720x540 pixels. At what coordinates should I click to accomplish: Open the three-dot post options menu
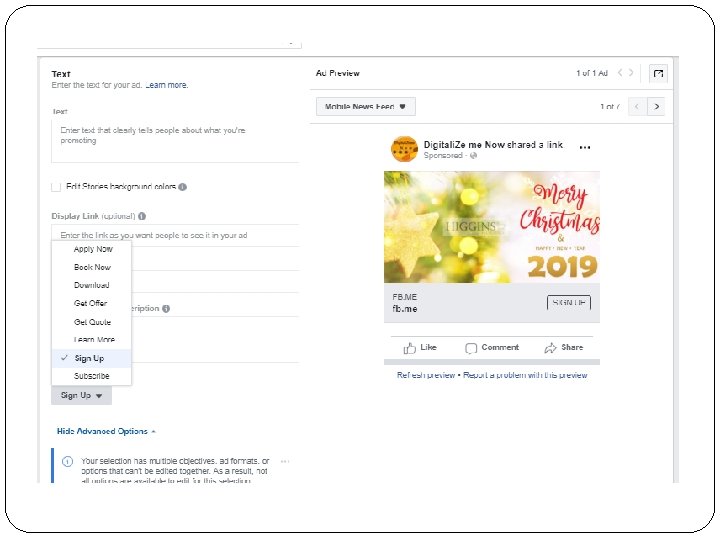(585, 147)
